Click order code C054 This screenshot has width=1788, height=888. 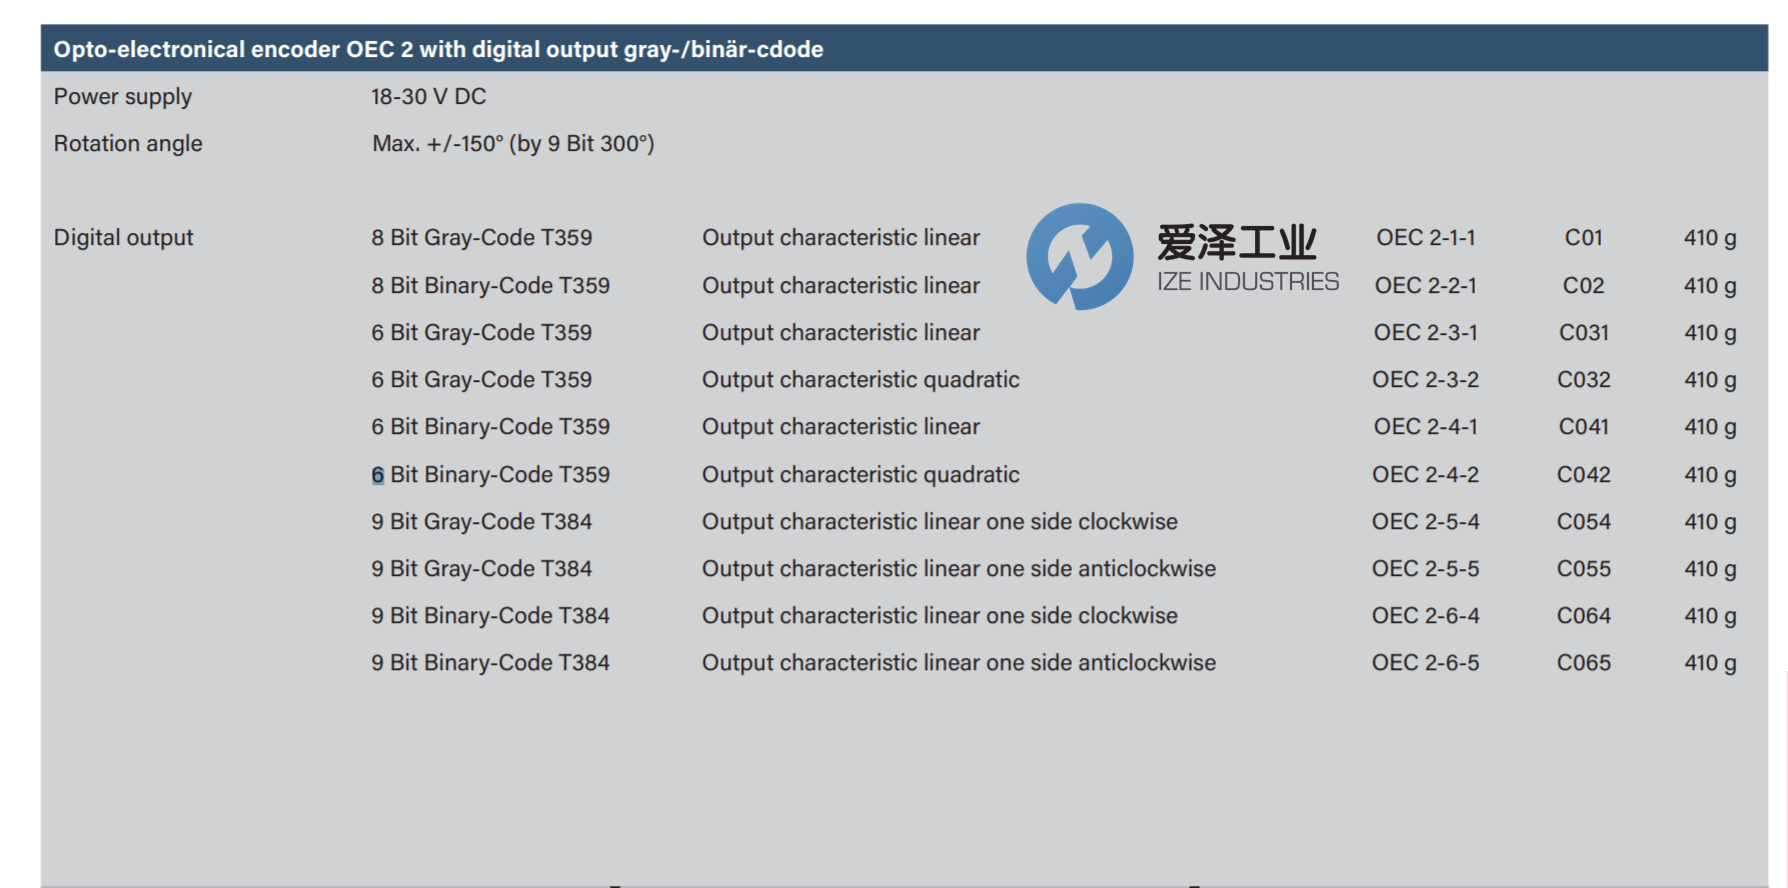(1583, 522)
